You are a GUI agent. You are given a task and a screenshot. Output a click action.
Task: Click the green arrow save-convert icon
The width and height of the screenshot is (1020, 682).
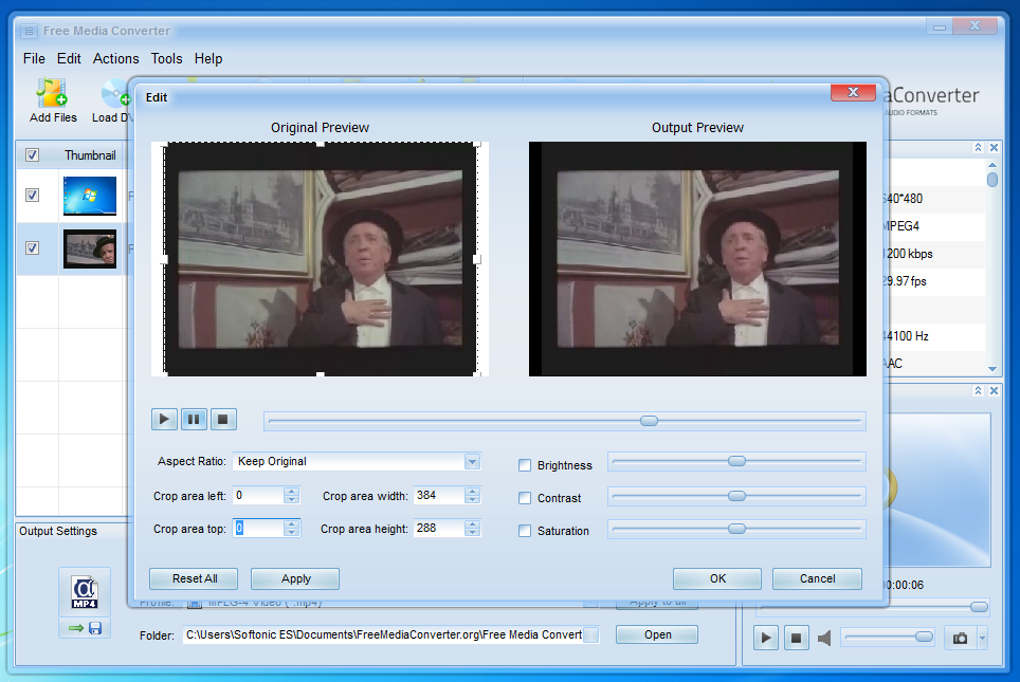tap(85, 628)
